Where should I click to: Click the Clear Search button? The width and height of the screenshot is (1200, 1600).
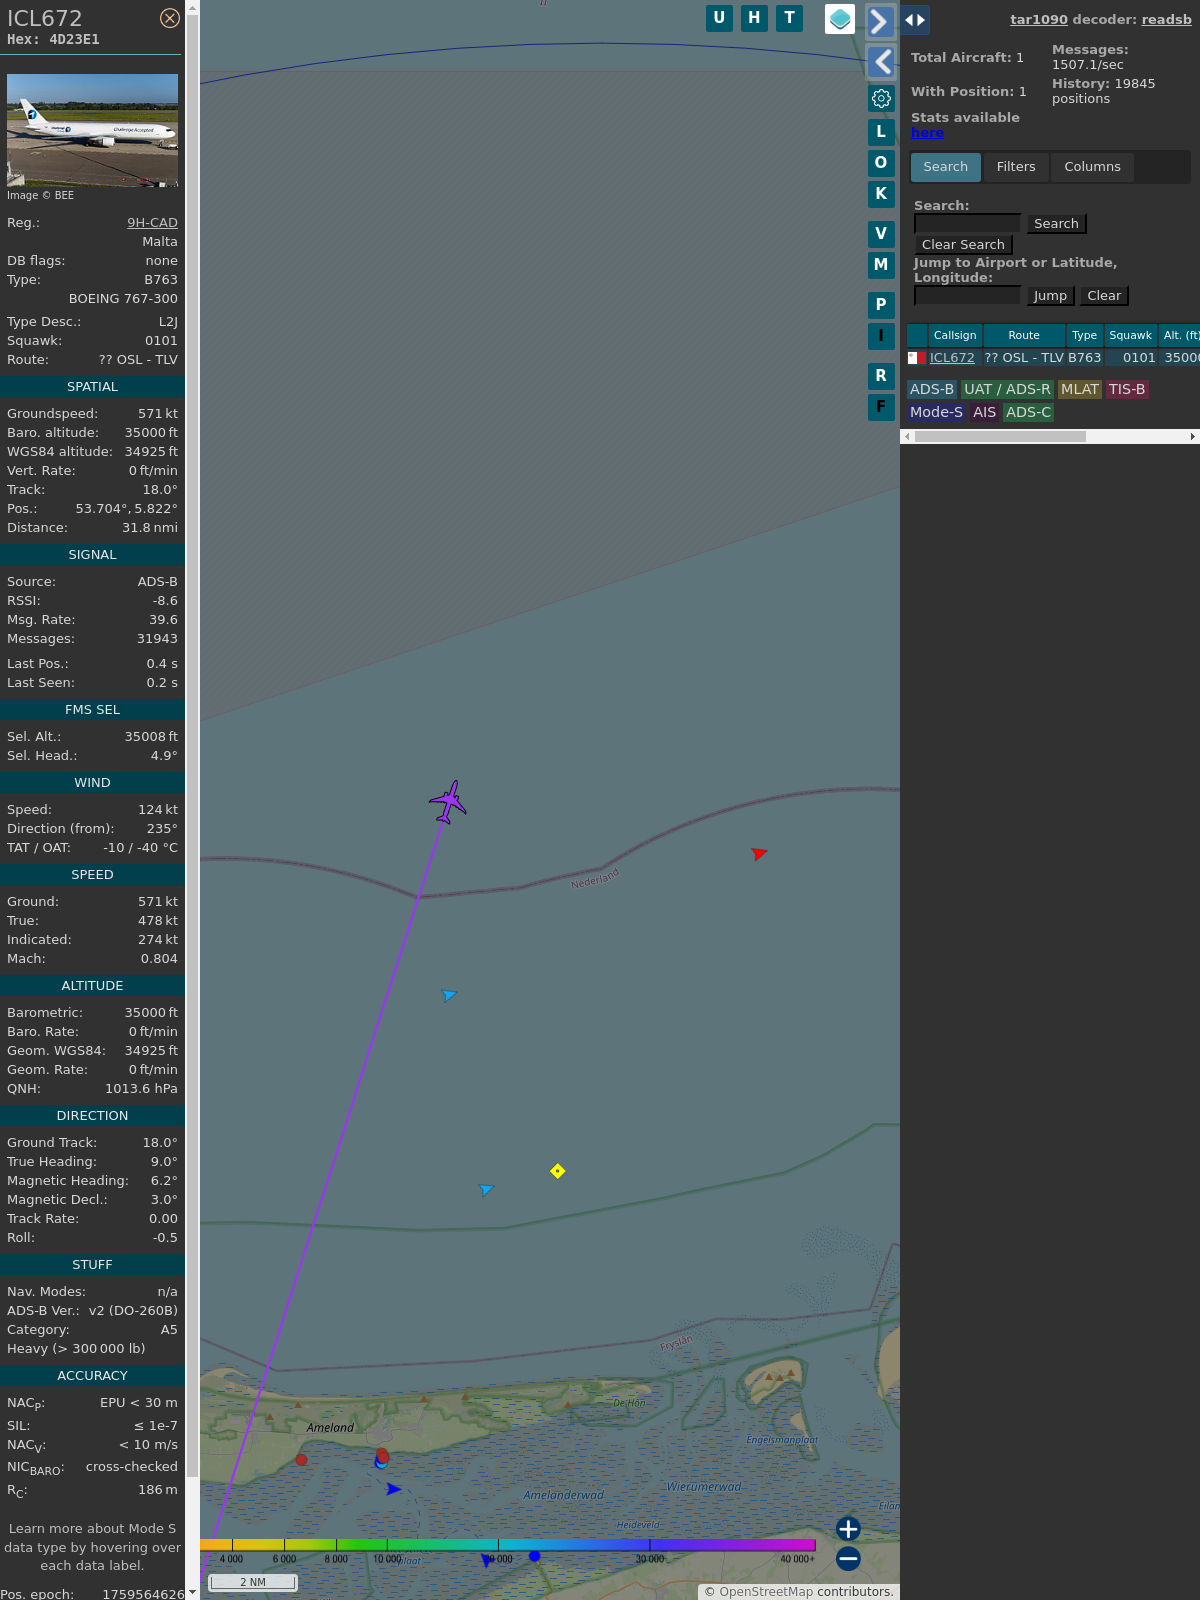pyautogui.click(x=963, y=245)
